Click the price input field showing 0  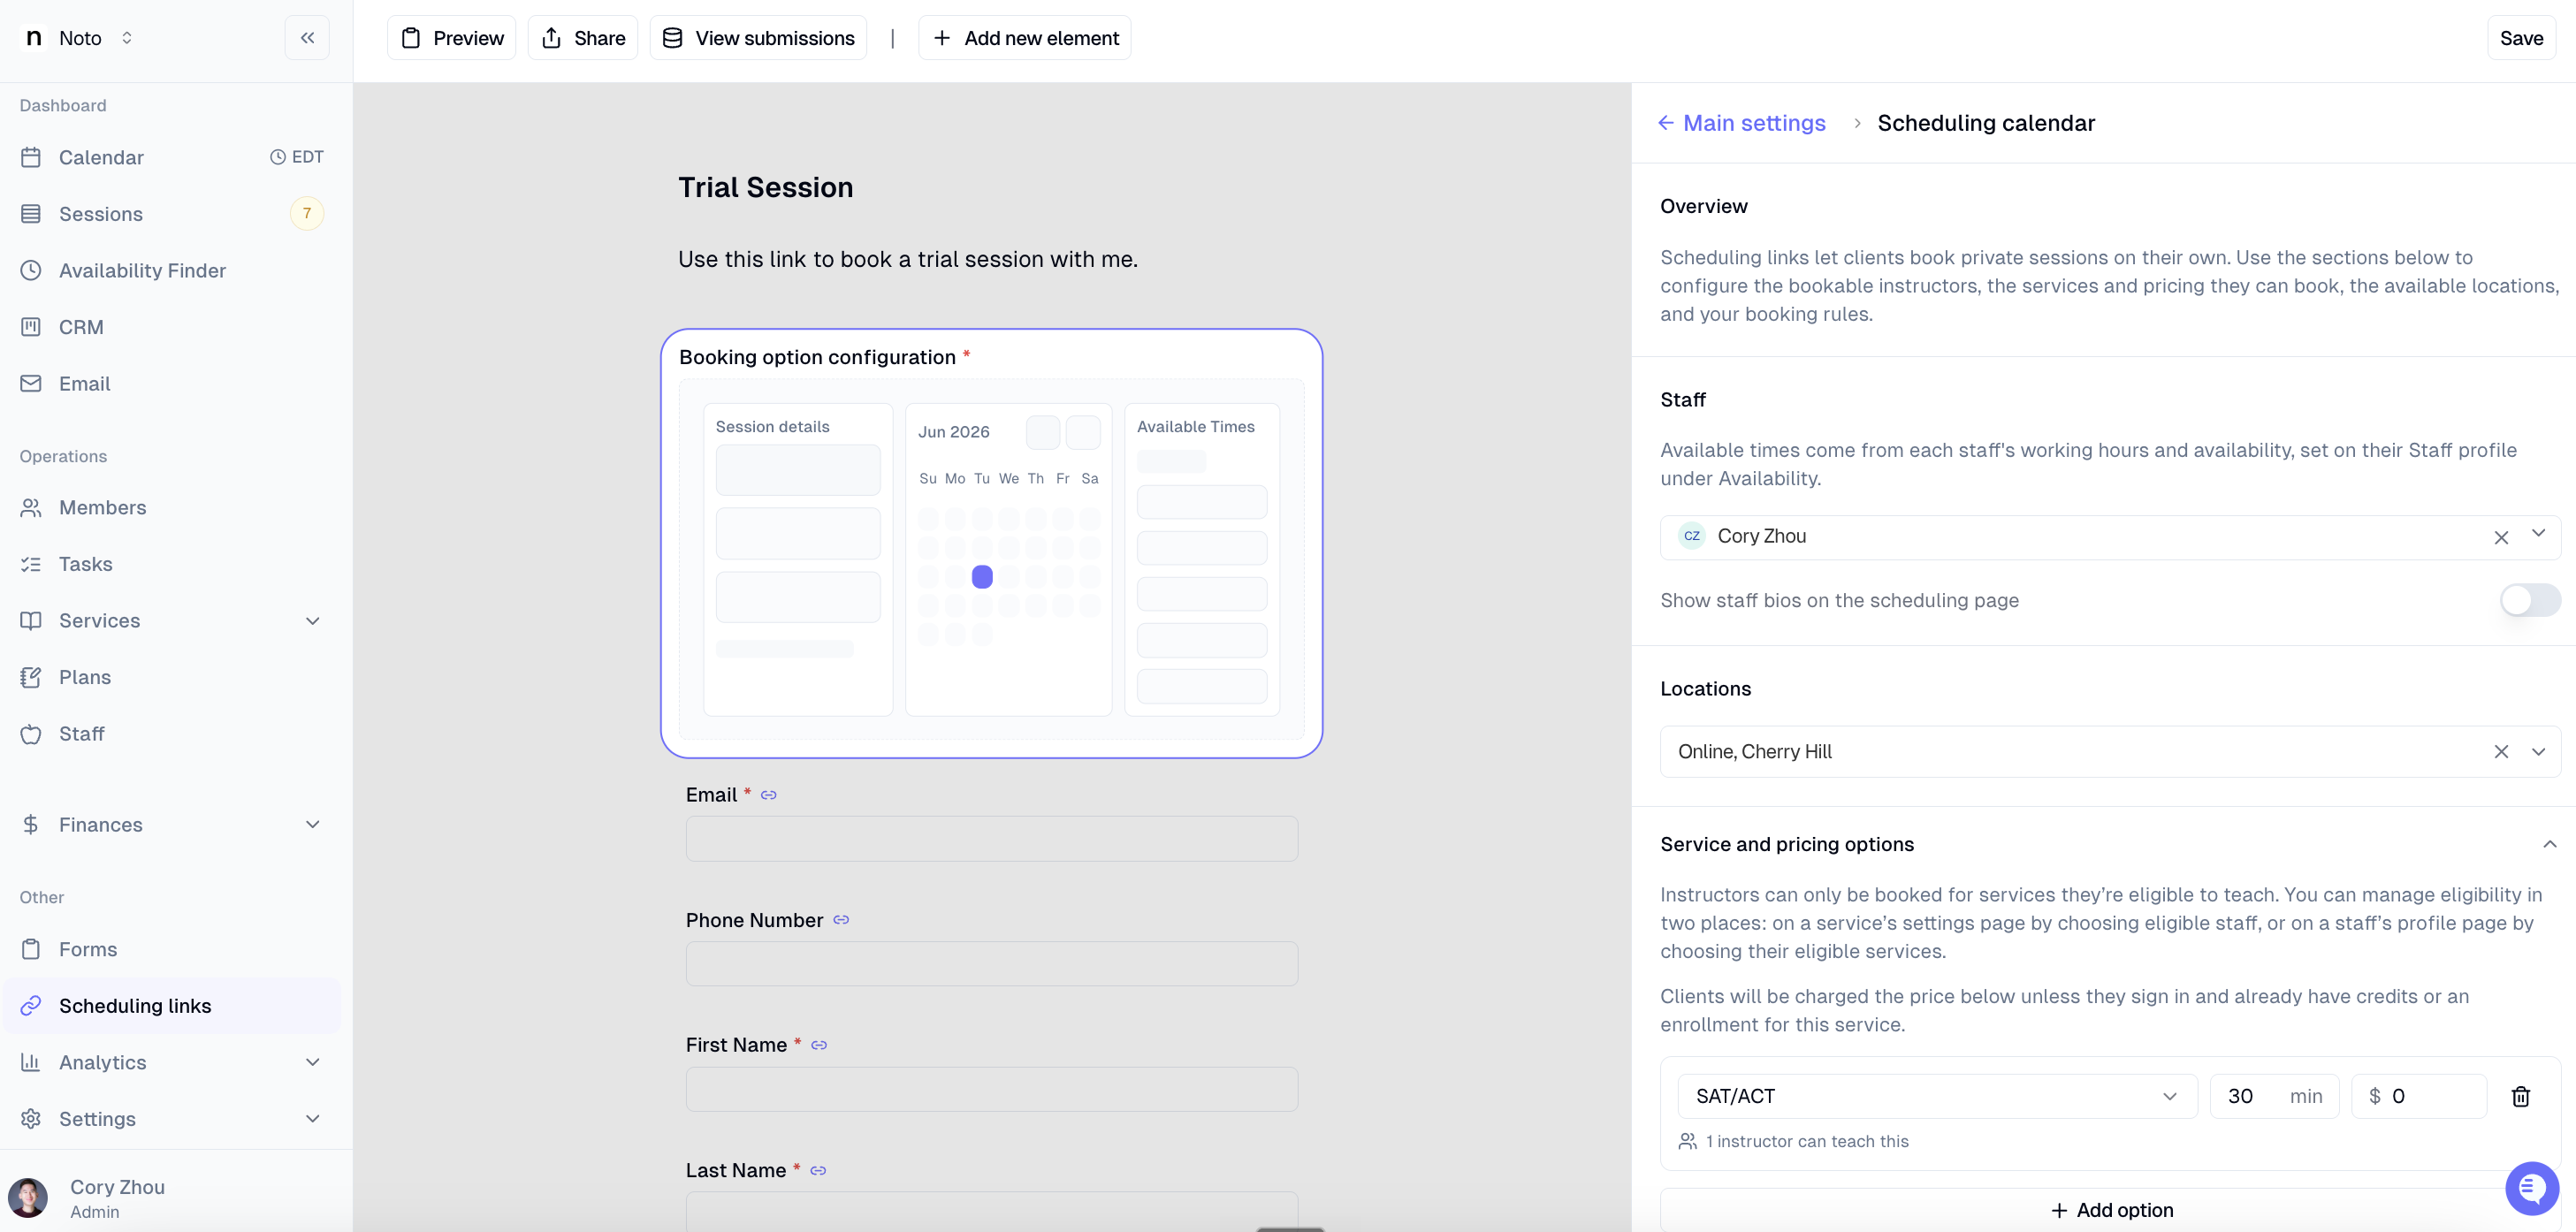pos(2418,1096)
